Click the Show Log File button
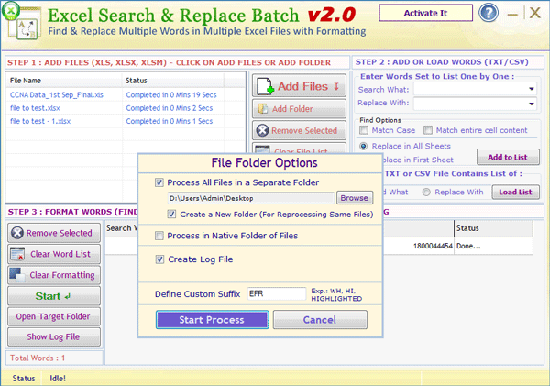Viewport: 550px width, 386px height. point(54,337)
